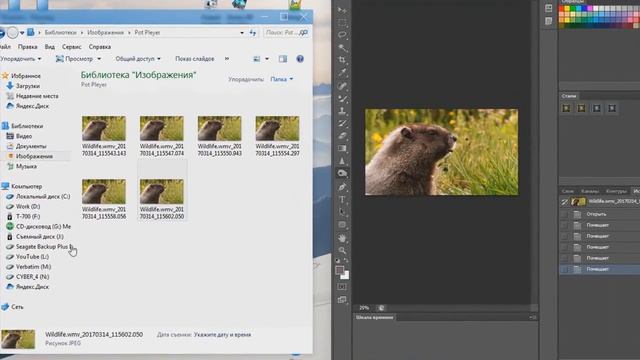Select the Rectangle shape tool

point(342,224)
